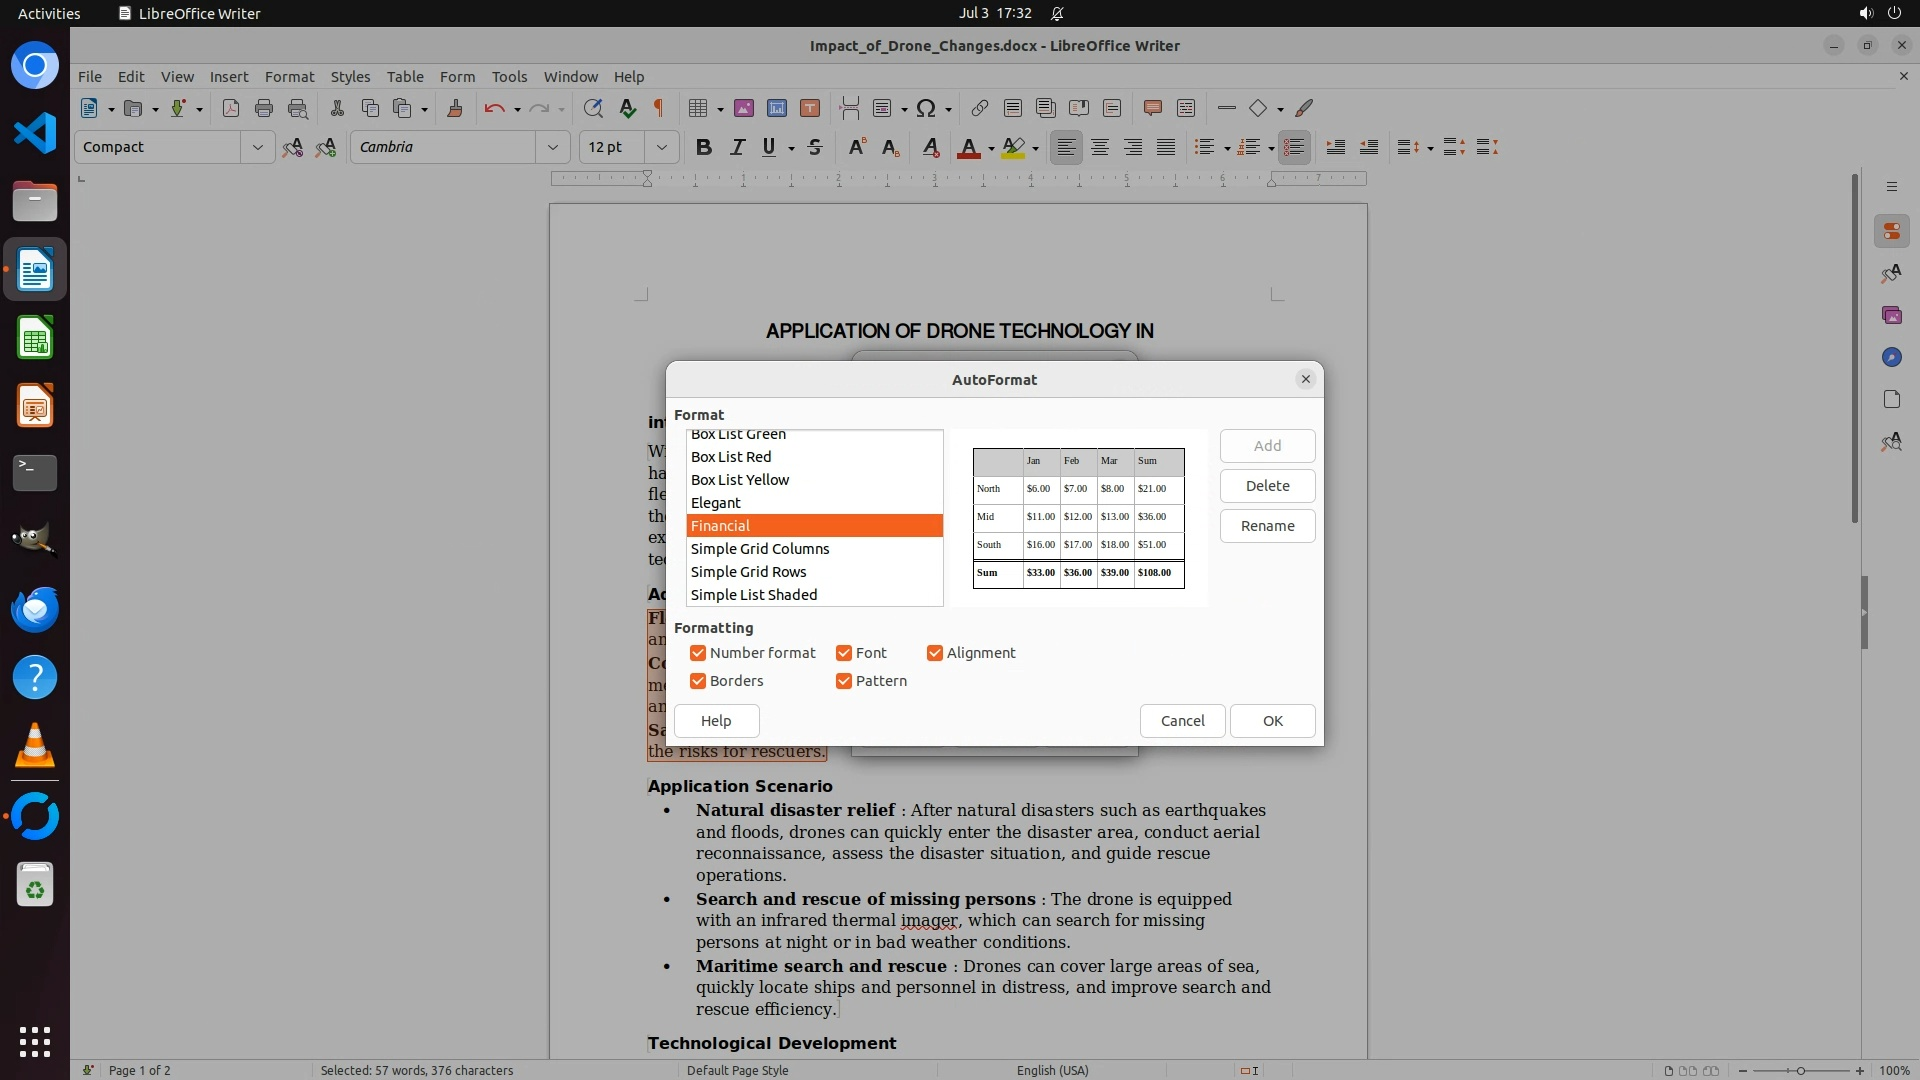1920x1080 pixels.
Task: Disable the Borders checkbox
Action: pyautogui.click(x=698, y=681)
